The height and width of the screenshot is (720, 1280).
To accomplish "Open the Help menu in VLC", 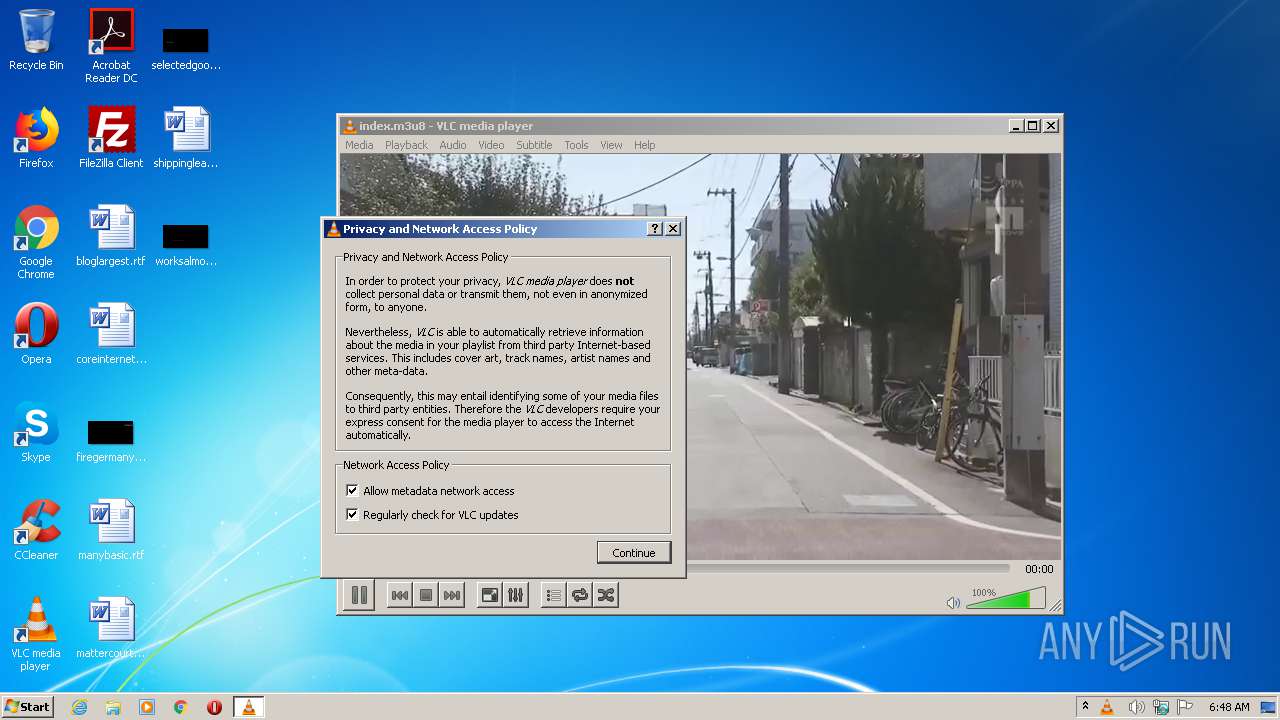I will [645, 145].
